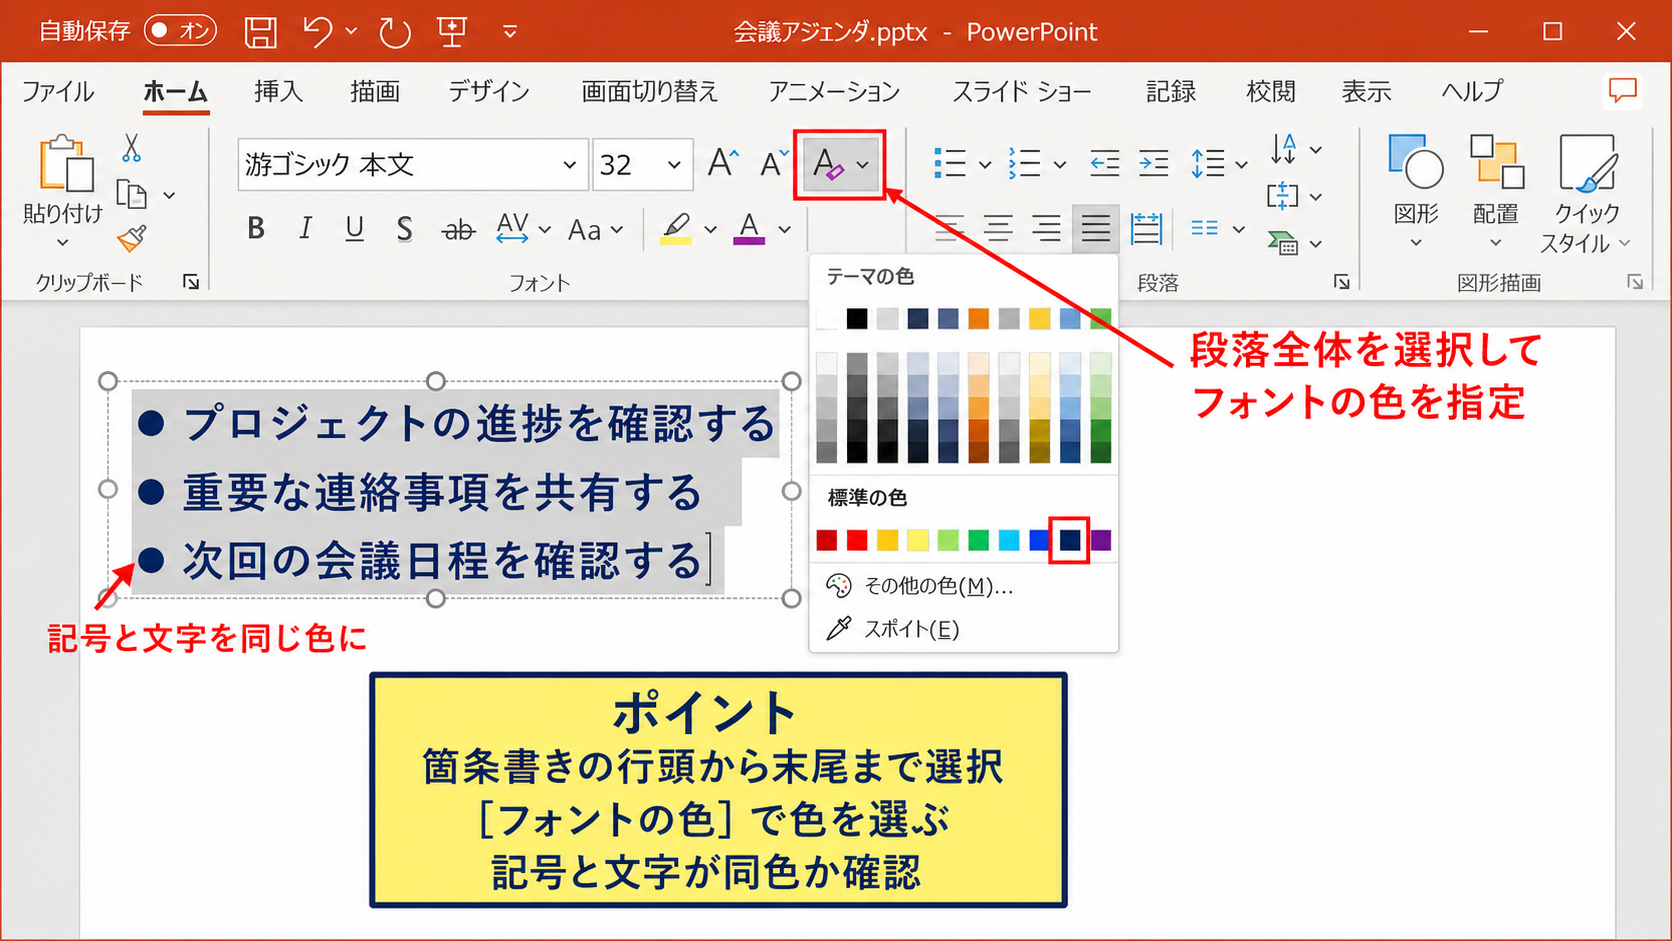Open the font name 游ゴシック 本文 dropdown
This screenshot has height=941, width=1672.
pos(569,164)
